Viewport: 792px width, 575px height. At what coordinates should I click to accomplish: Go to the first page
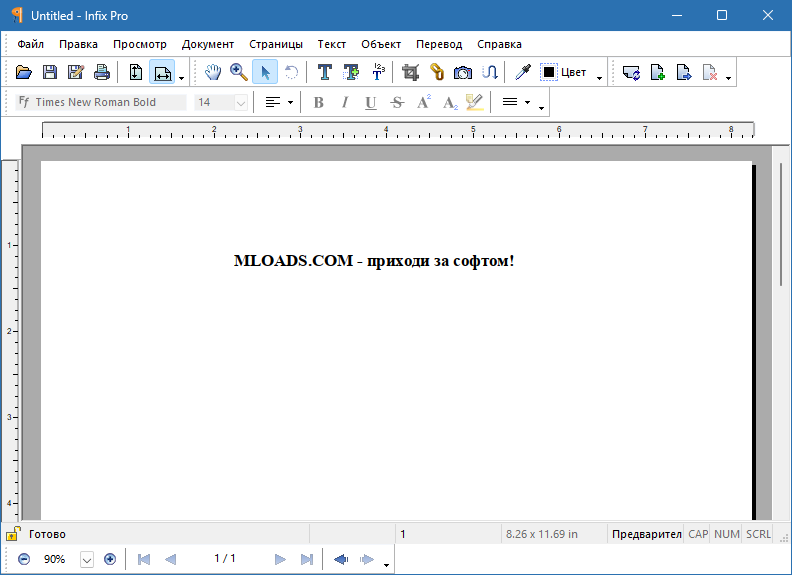click(144, 559)
